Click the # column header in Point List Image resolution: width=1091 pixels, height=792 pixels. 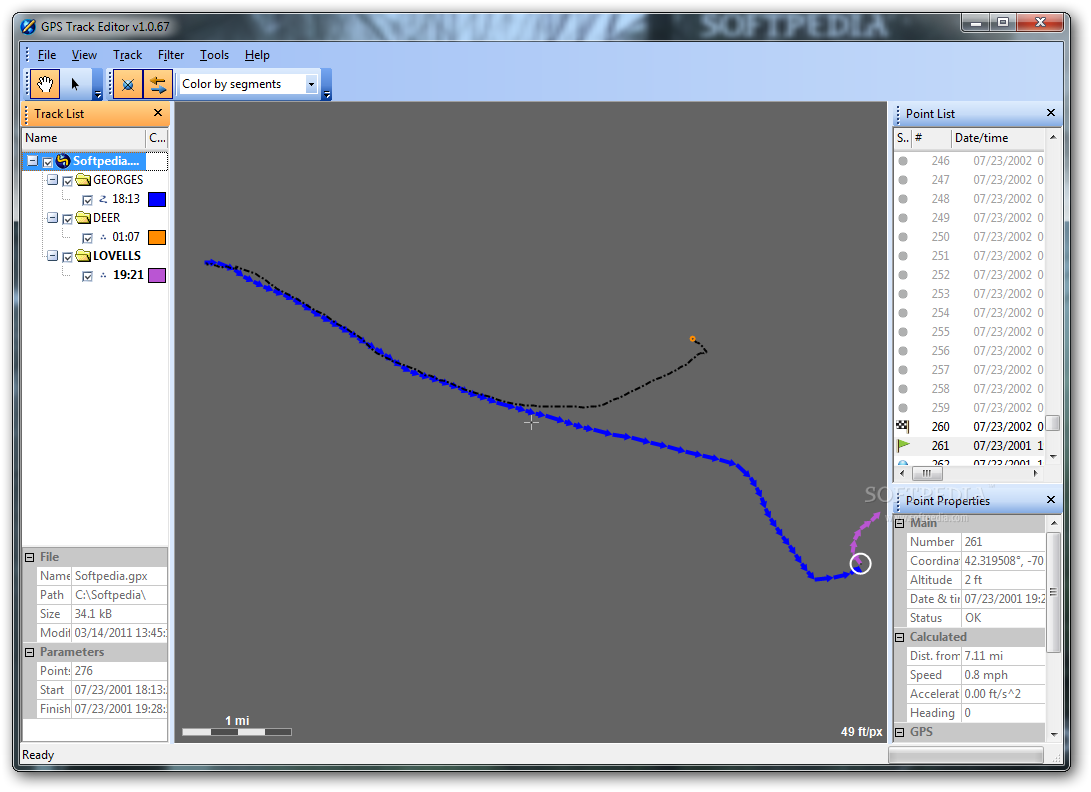[x=931, y=138]
